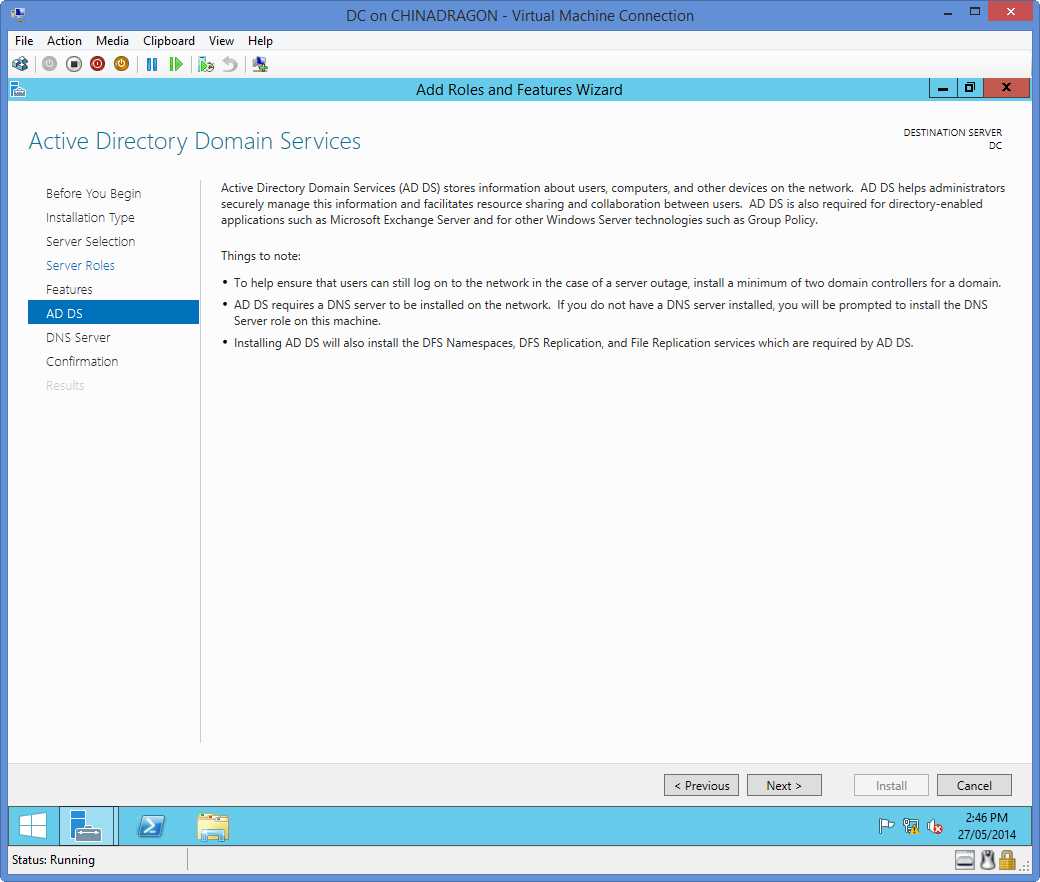The height and width of the screenshot is (882, 1040).
Task: Click the 'Status: Running' status text
Action: pos(54,860)
